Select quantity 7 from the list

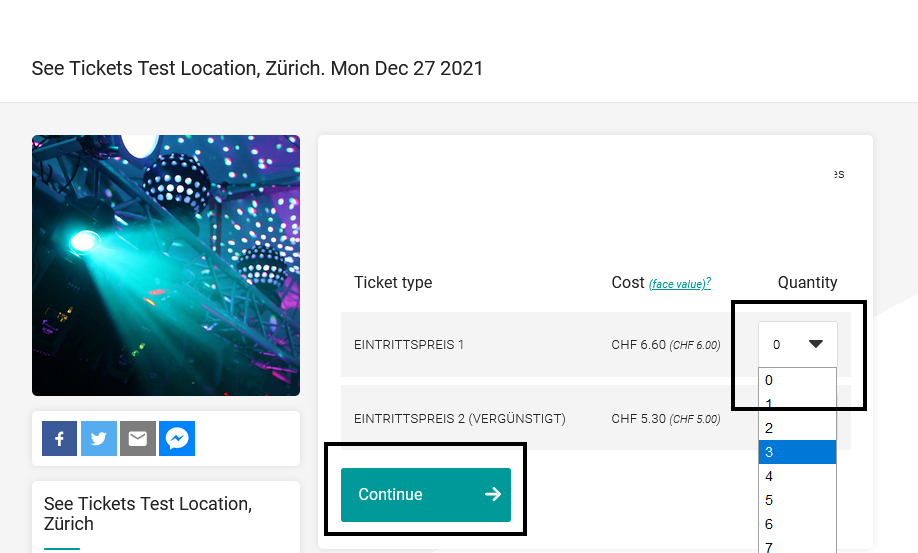[x=797, y=547]
